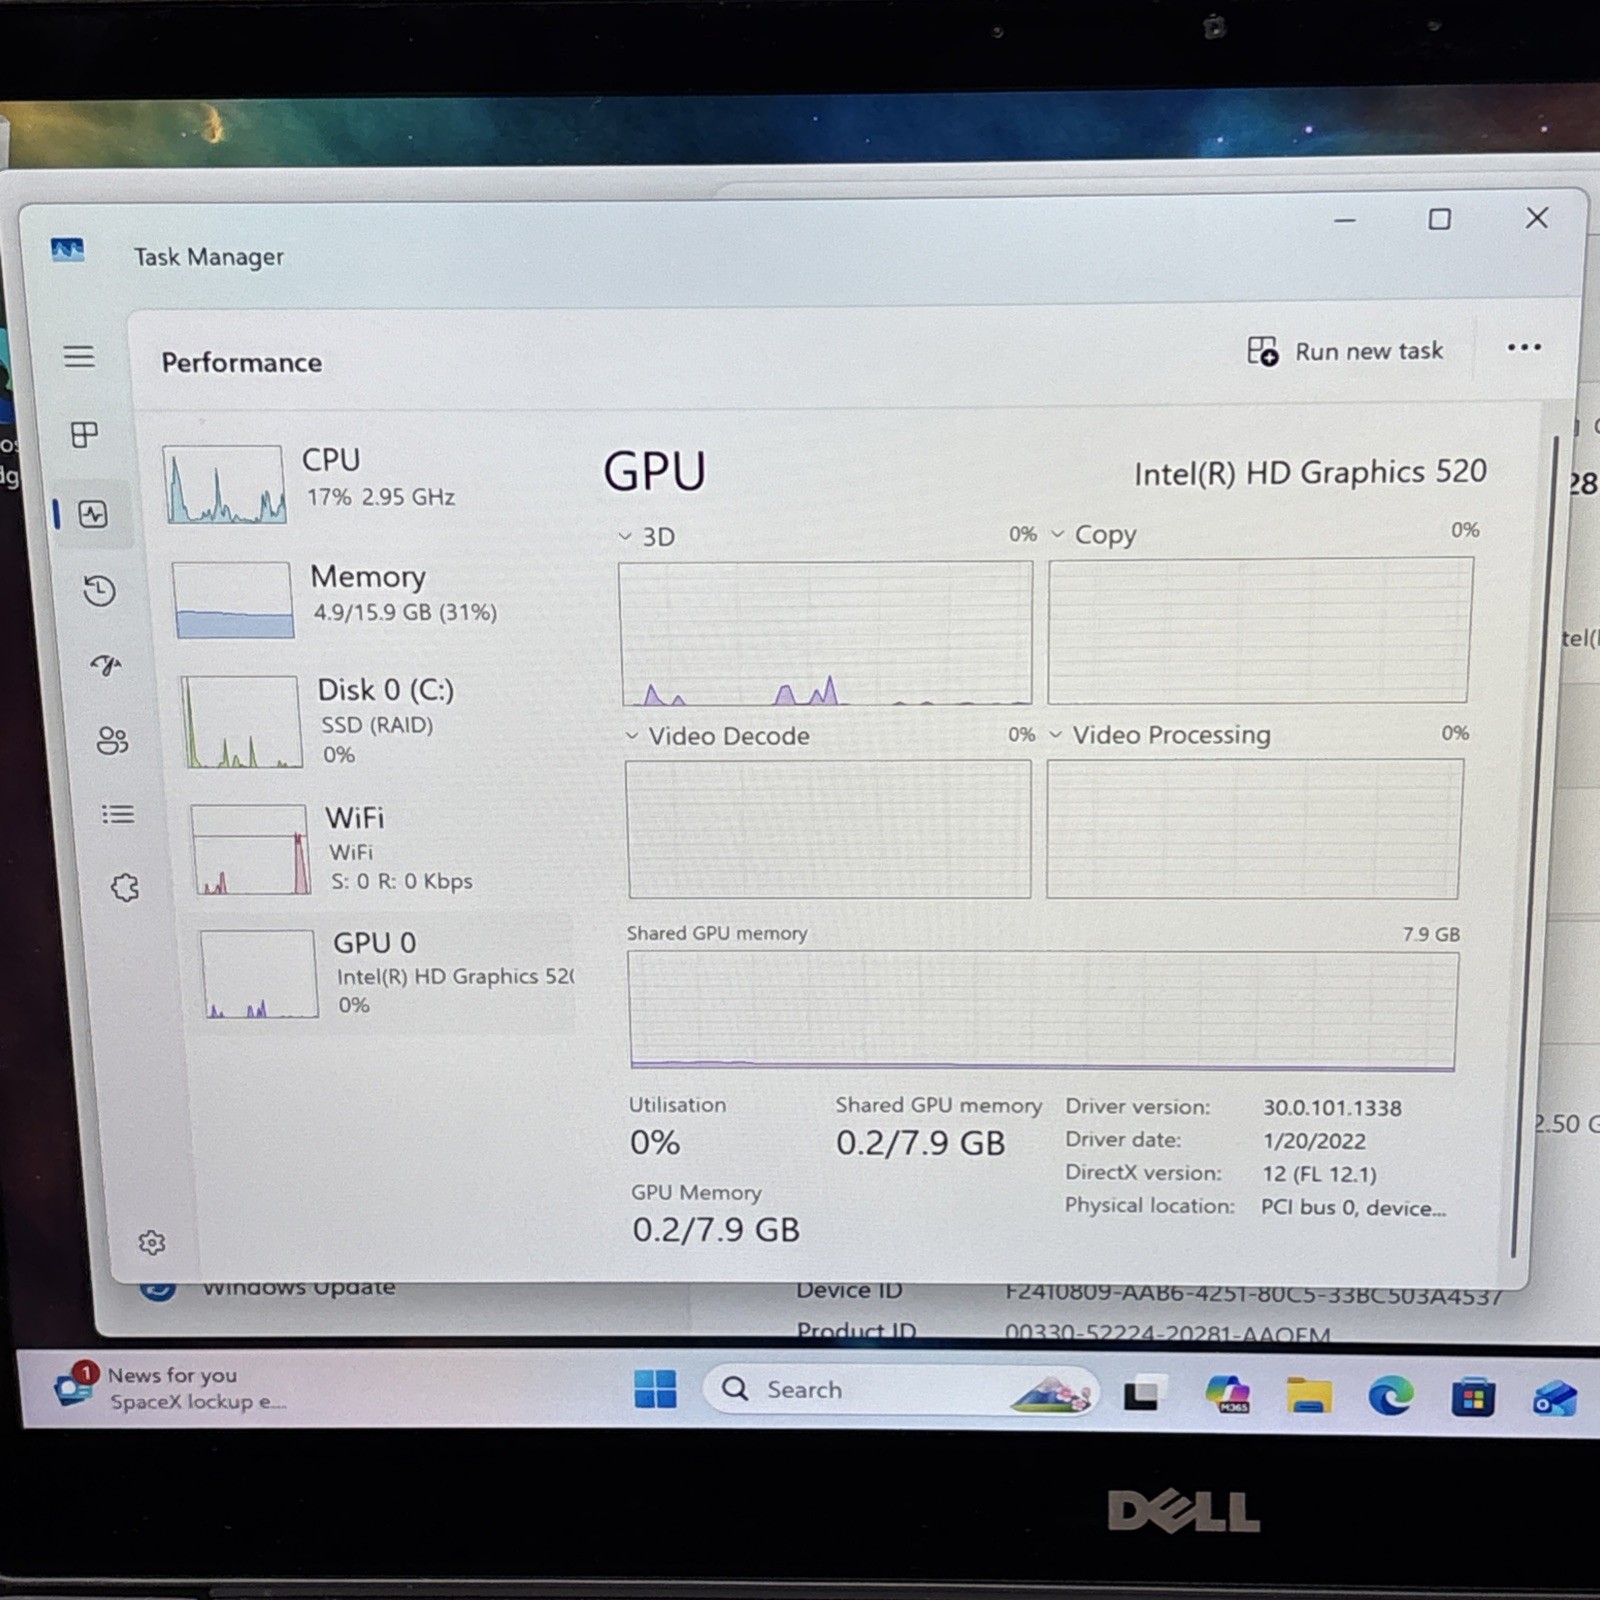Expand the Video Decode engine dropdown
The image size is (1600, 1600).
[x=632, y=736]
